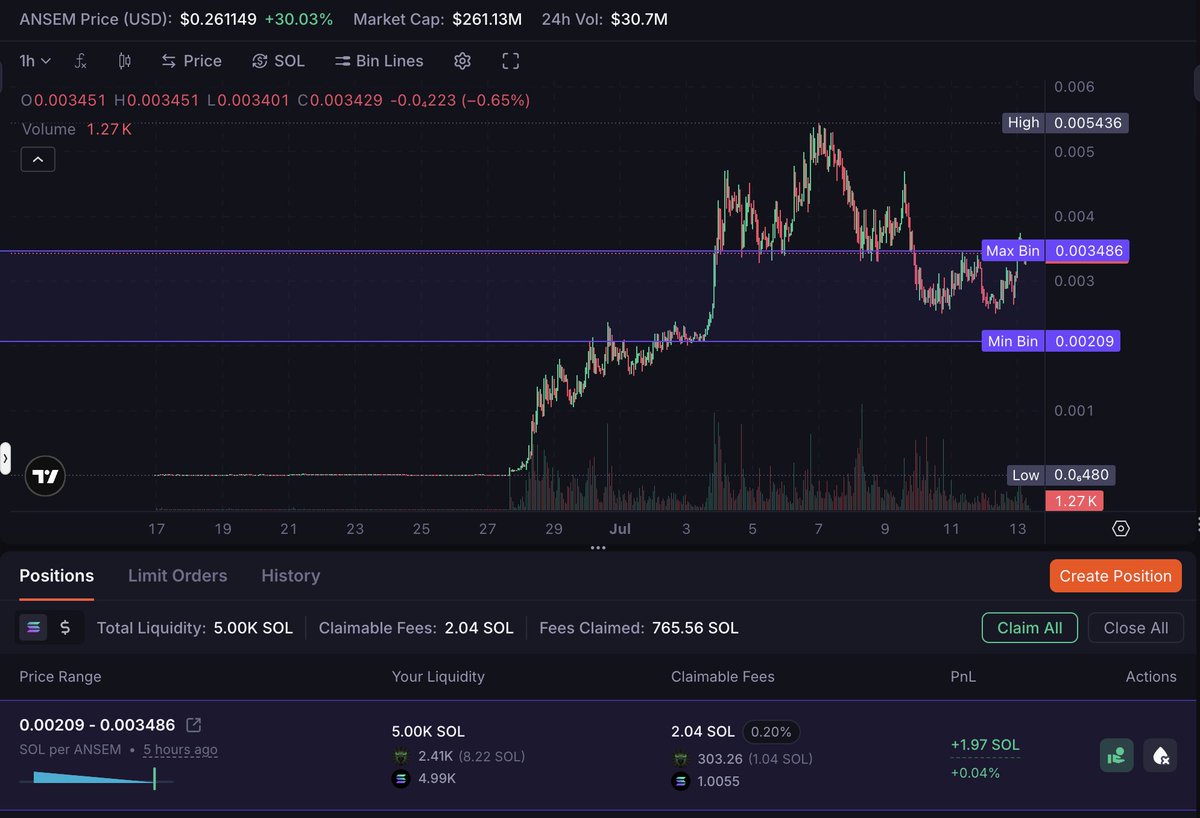Click ANSEM token icon under Claimable Fees
The height and width of the screenshot is (818, 1200).
[x=681, y=759]
